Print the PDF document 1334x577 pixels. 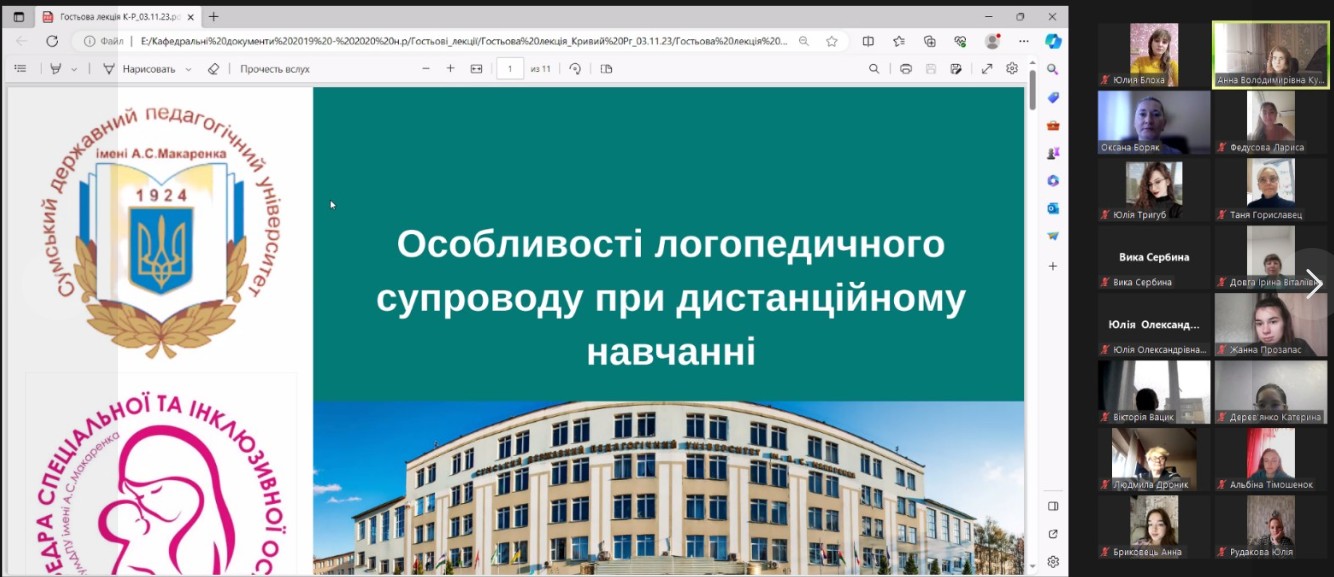coord(905,69)
